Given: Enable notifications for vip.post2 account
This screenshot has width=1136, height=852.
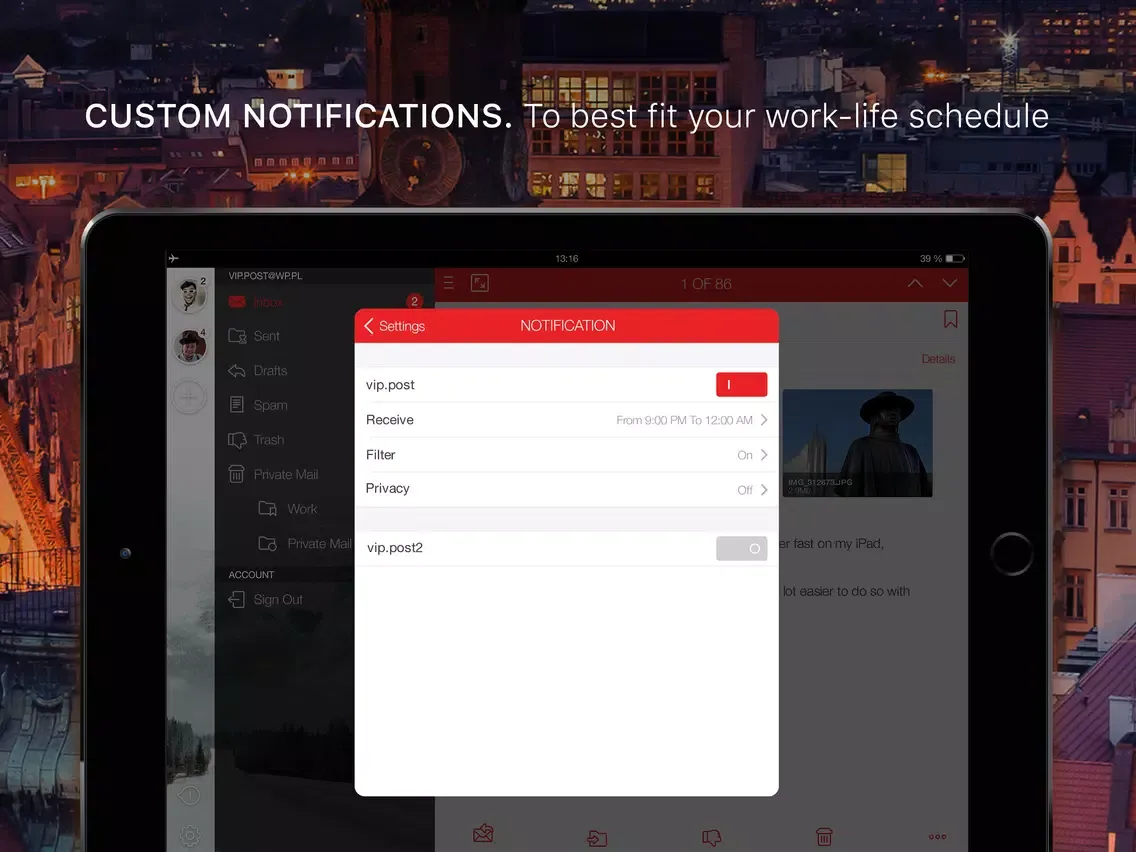Looking at the screenshot, I should click(x=741, y=548).
